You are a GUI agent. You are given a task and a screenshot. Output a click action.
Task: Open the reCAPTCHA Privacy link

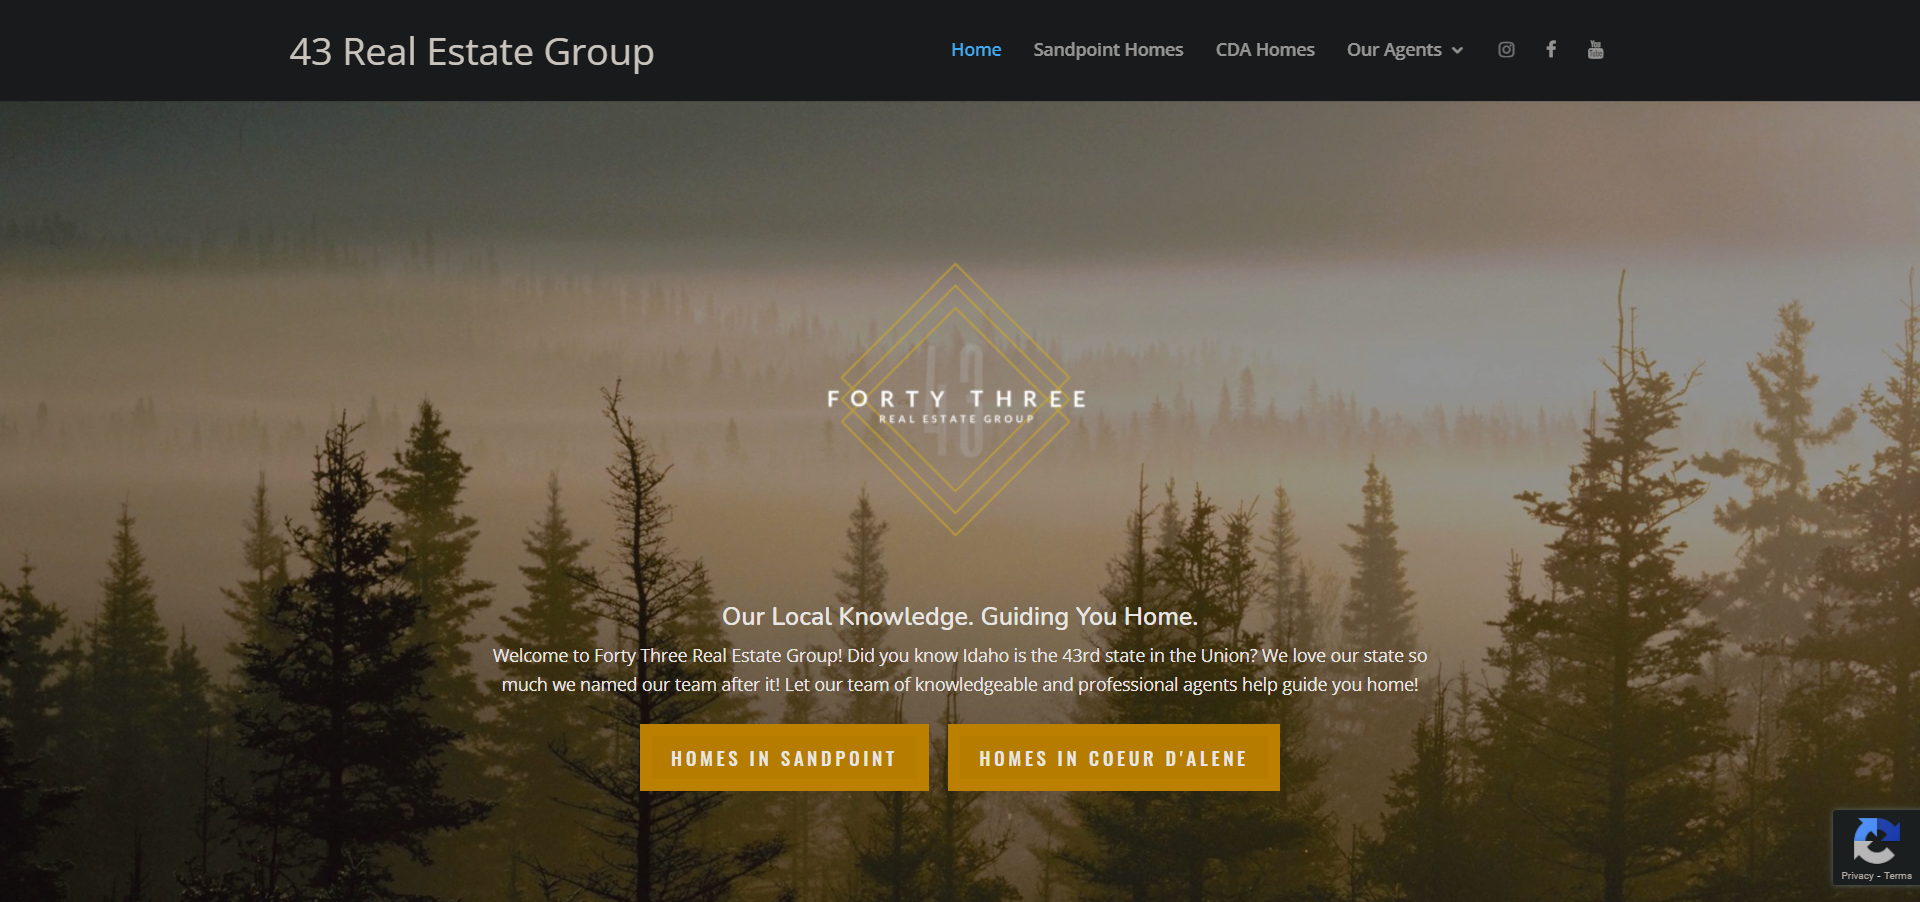pyautogui.click(x=1857, y=876)
